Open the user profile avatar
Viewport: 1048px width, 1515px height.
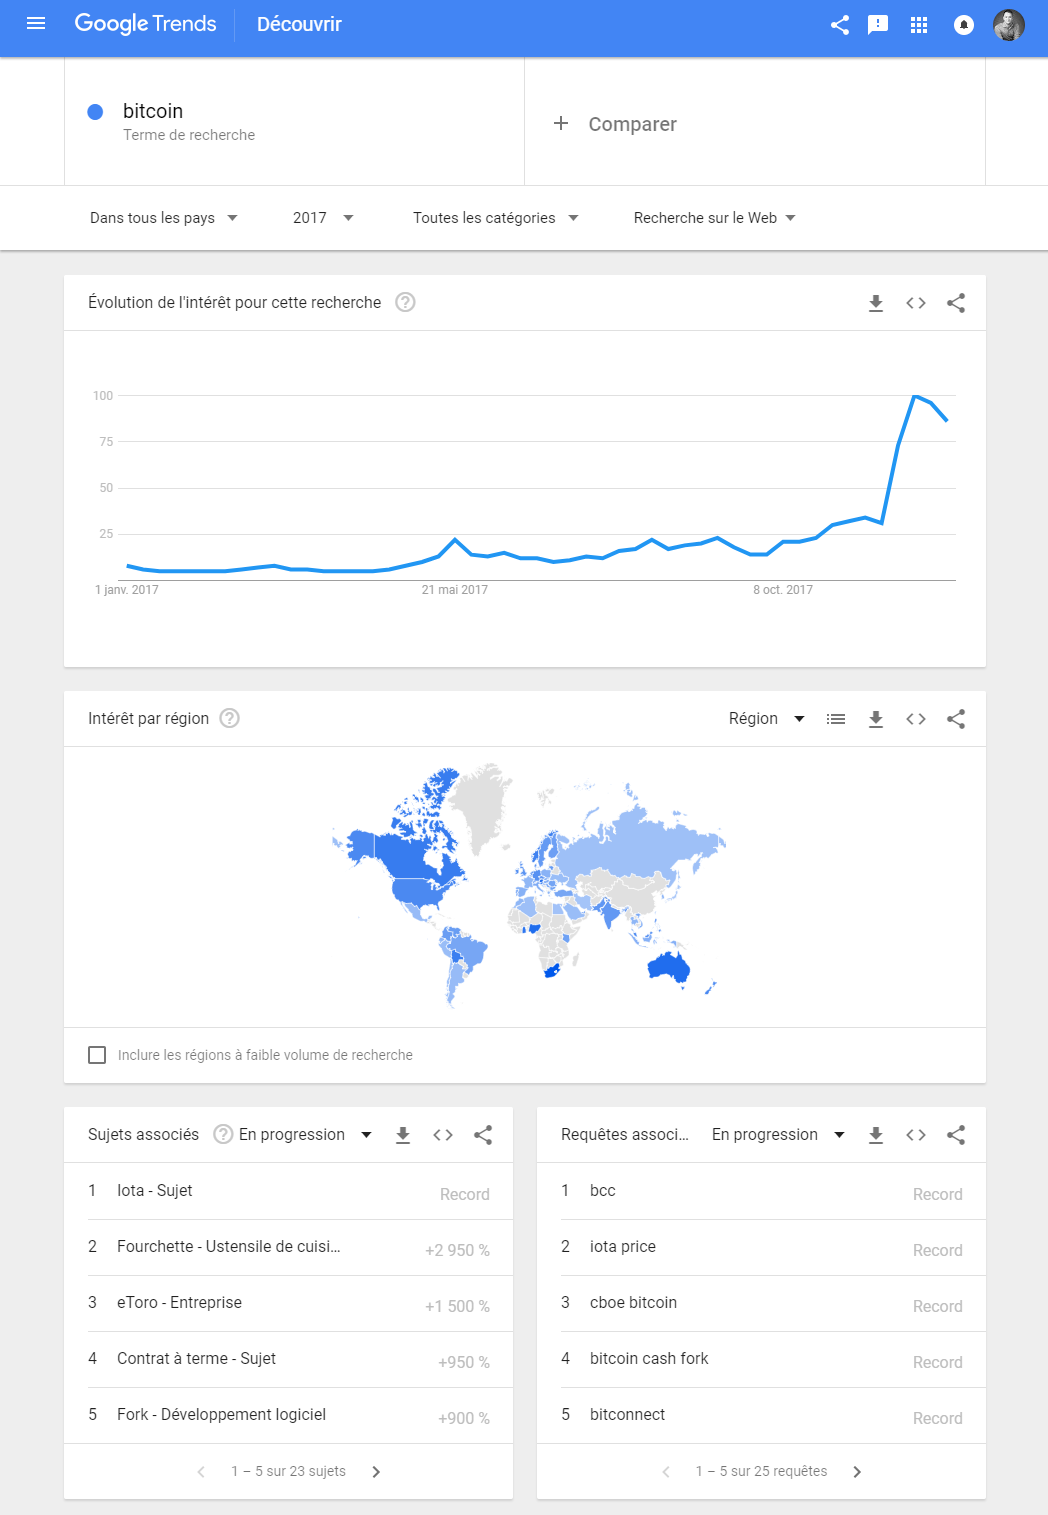click(x=1008, y=25)
